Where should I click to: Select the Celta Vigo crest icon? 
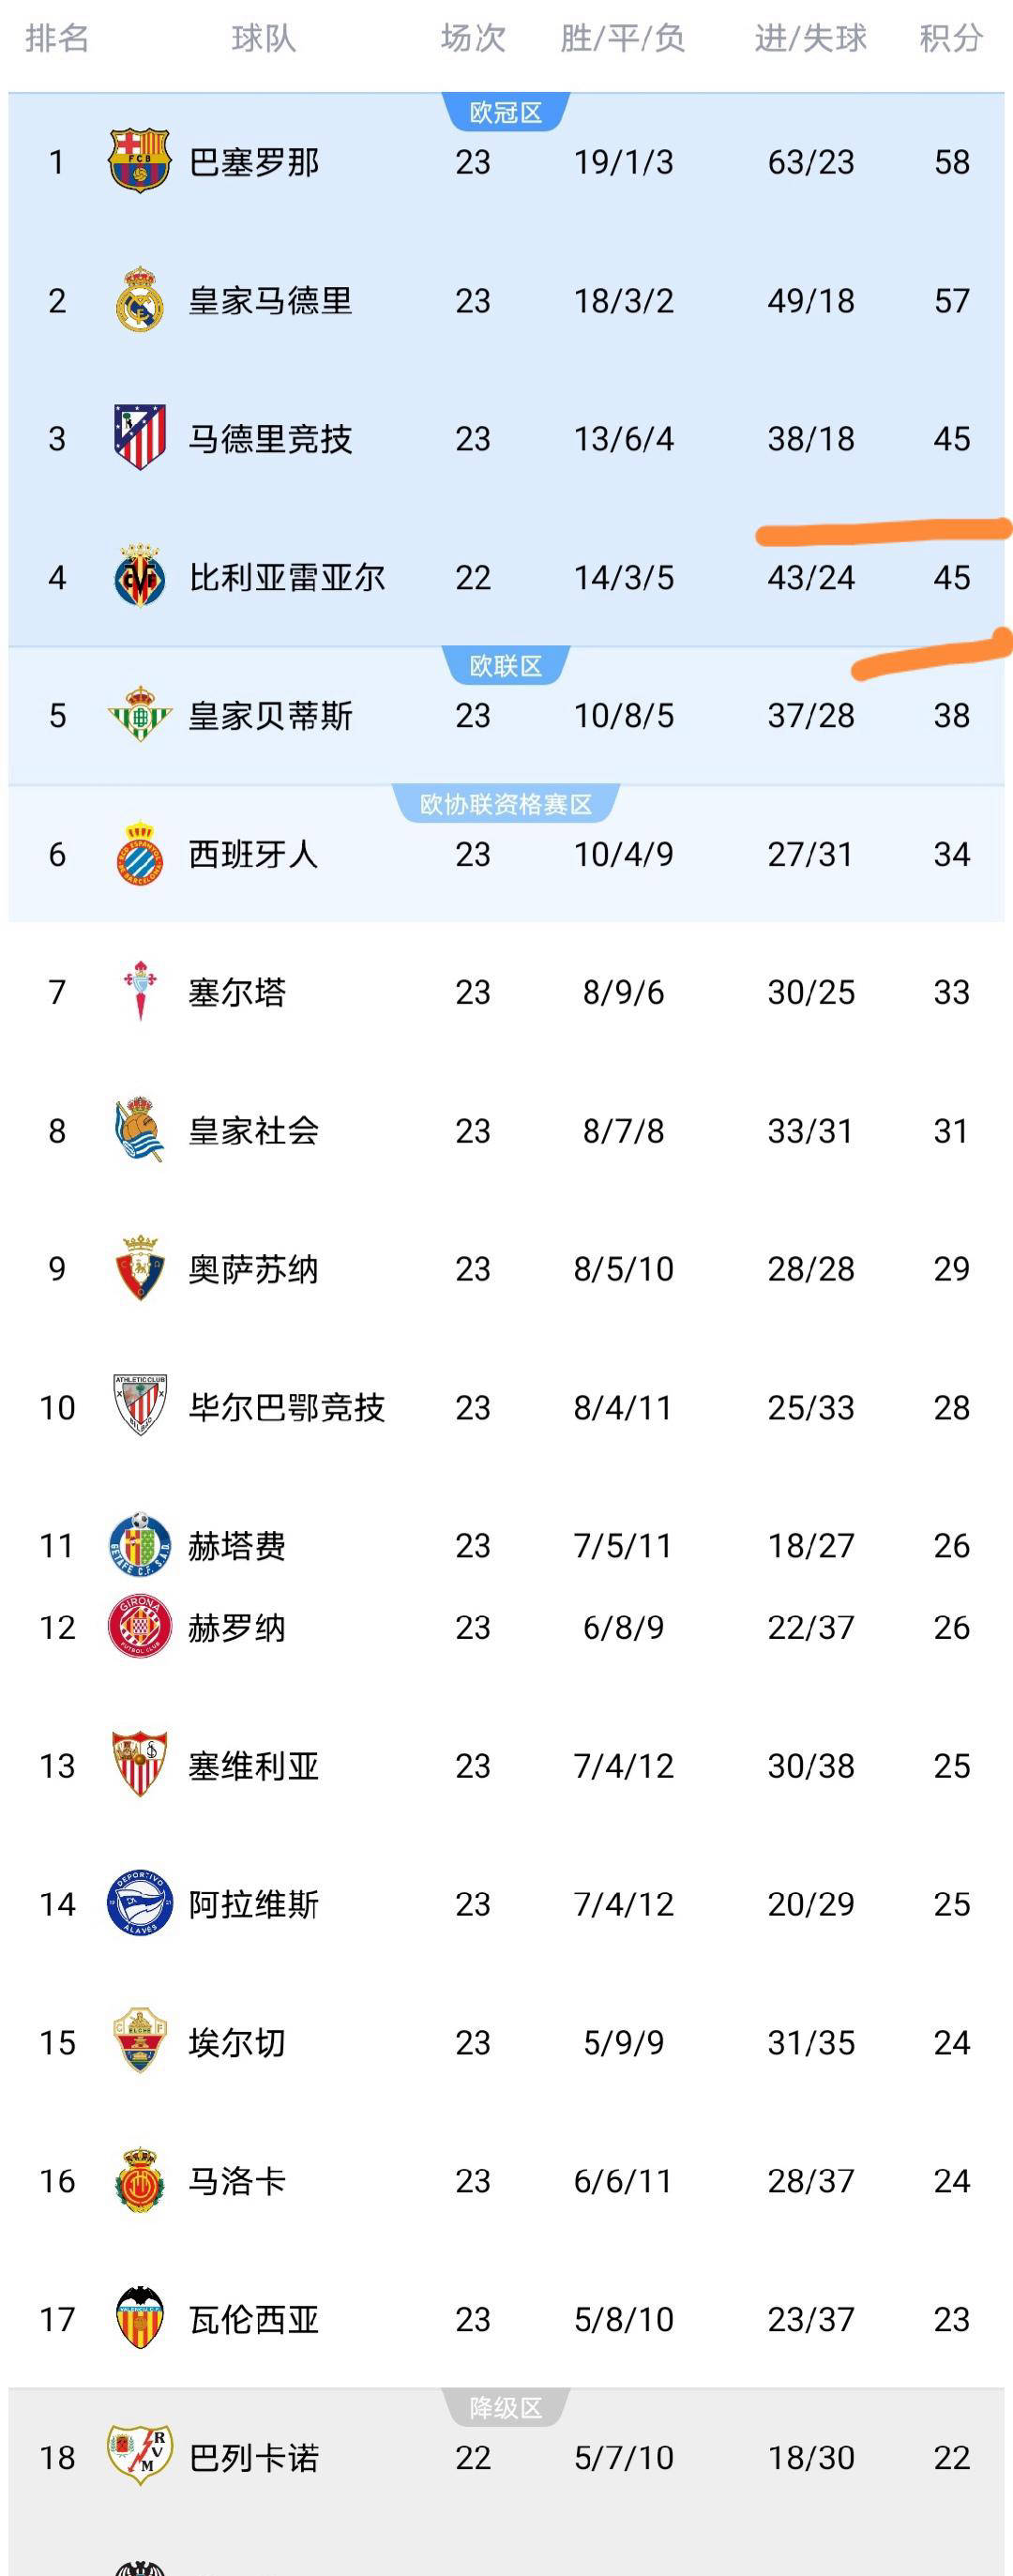point(140,991)
